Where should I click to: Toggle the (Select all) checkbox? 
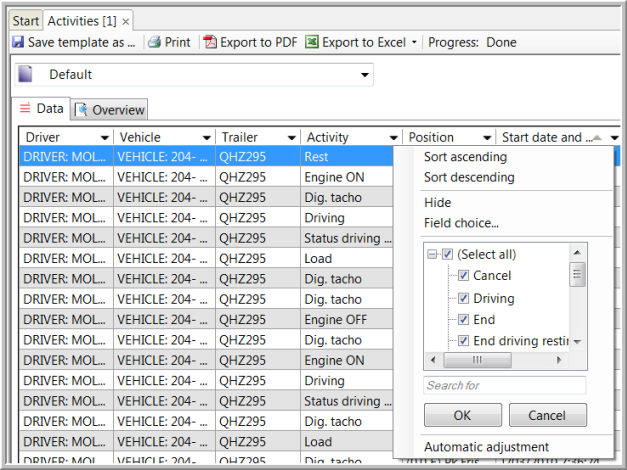[448, 254]
